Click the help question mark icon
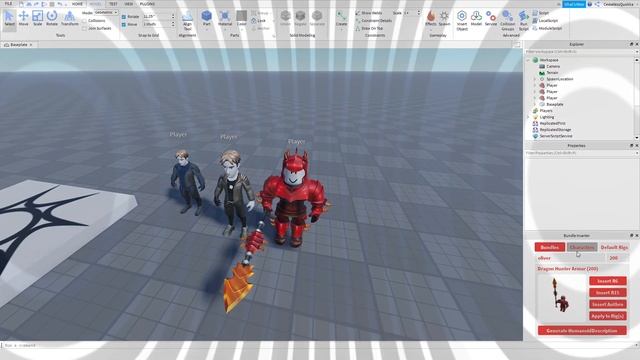 tap(590, 4)
